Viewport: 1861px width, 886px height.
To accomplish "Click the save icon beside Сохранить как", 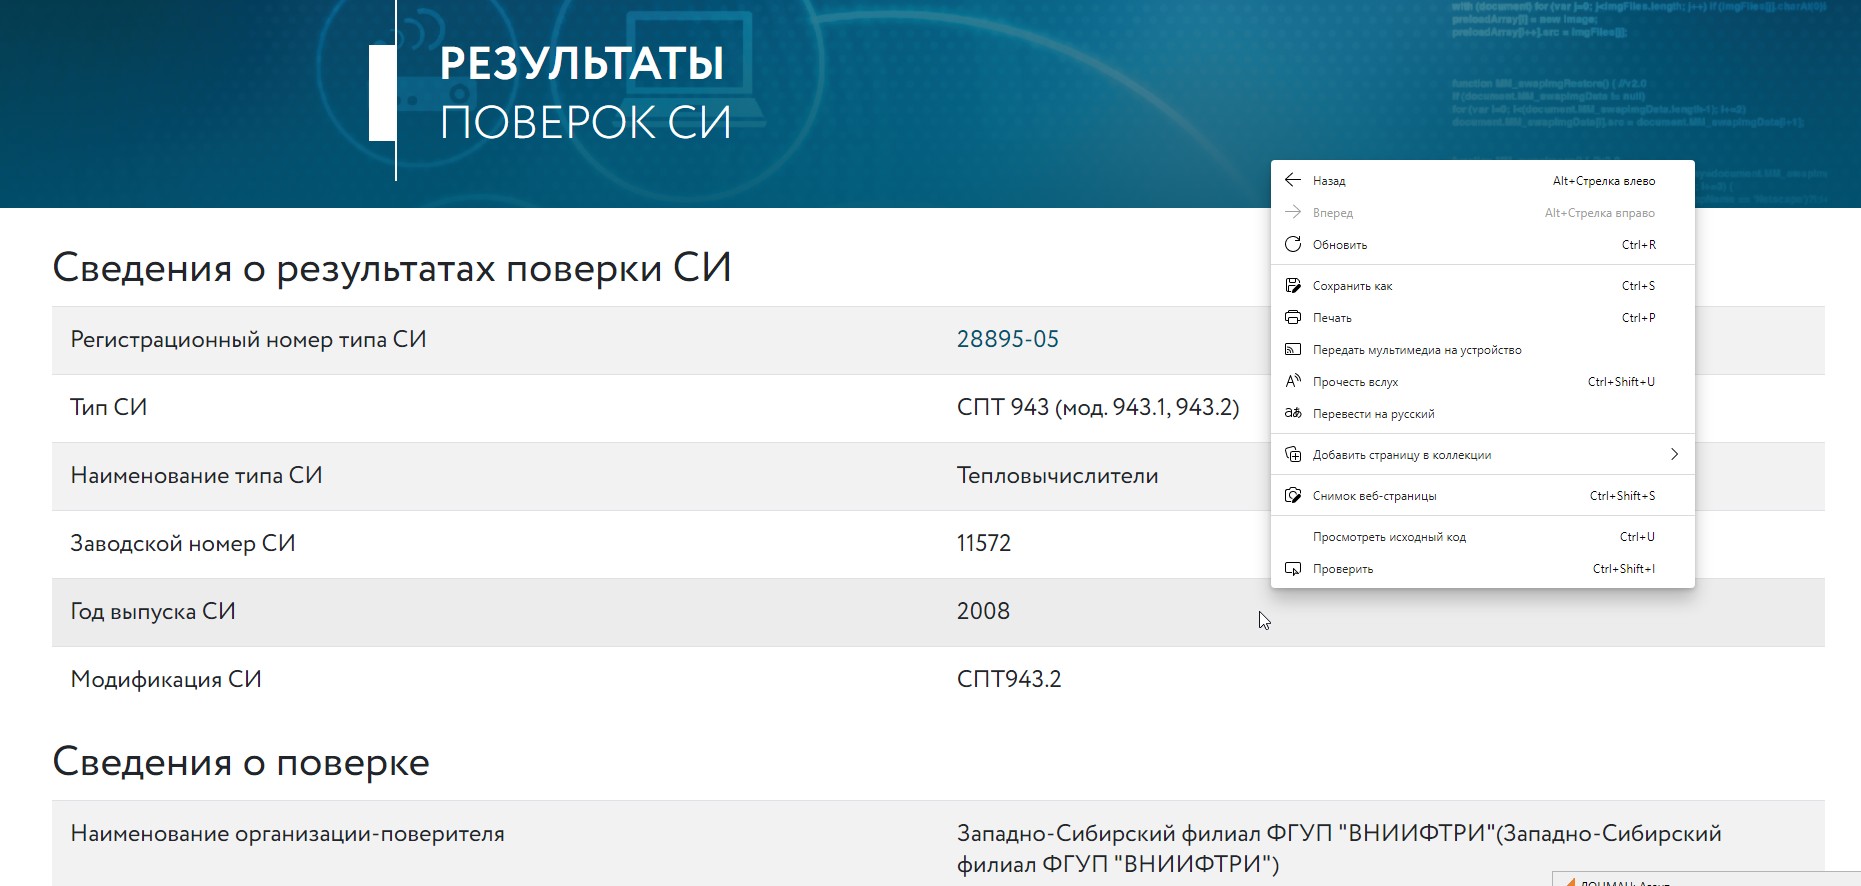I will (1293, 285).
